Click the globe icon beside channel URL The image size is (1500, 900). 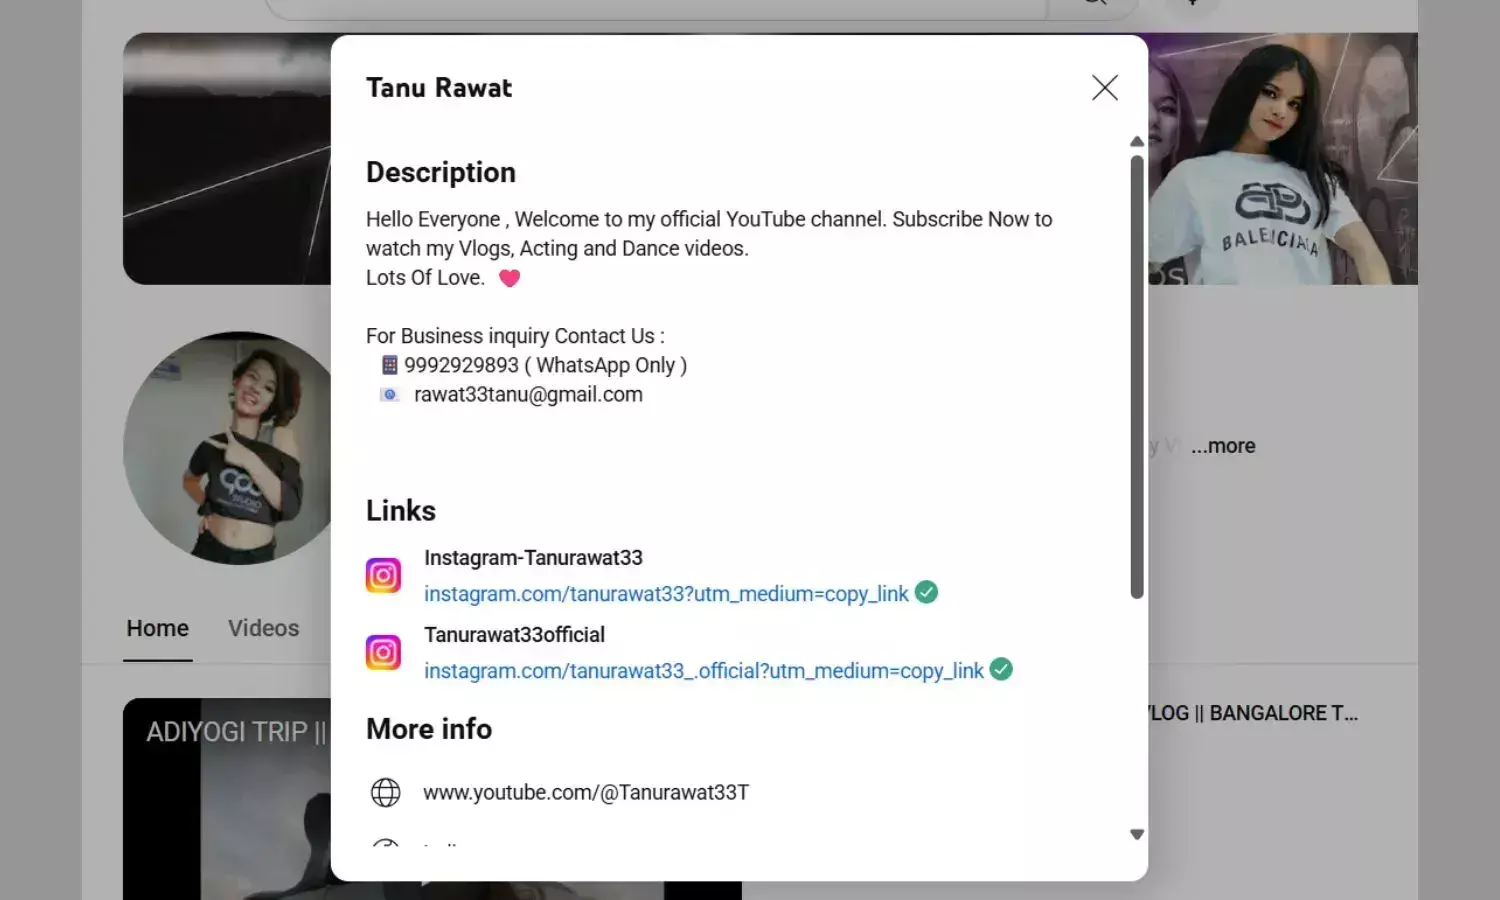tap(386, 793)
